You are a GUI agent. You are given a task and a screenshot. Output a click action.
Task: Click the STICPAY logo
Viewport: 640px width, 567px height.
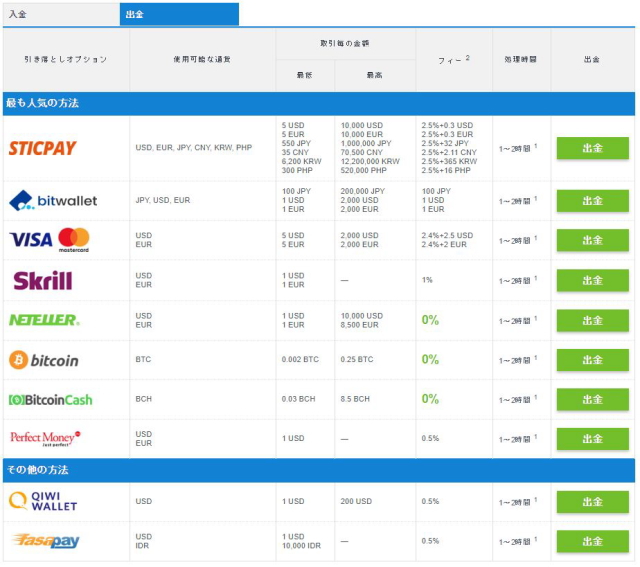click(42, 148)
